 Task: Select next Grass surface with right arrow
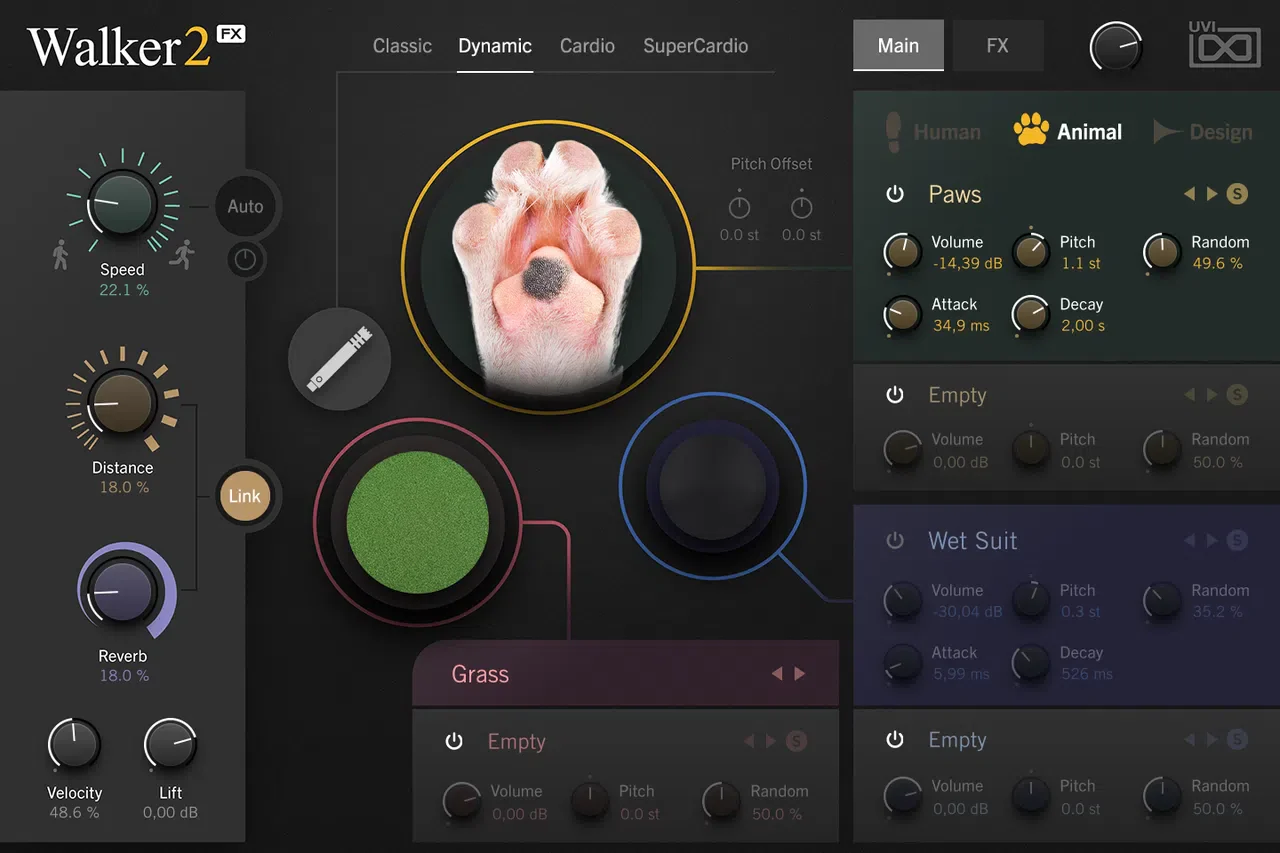[800, 674]
